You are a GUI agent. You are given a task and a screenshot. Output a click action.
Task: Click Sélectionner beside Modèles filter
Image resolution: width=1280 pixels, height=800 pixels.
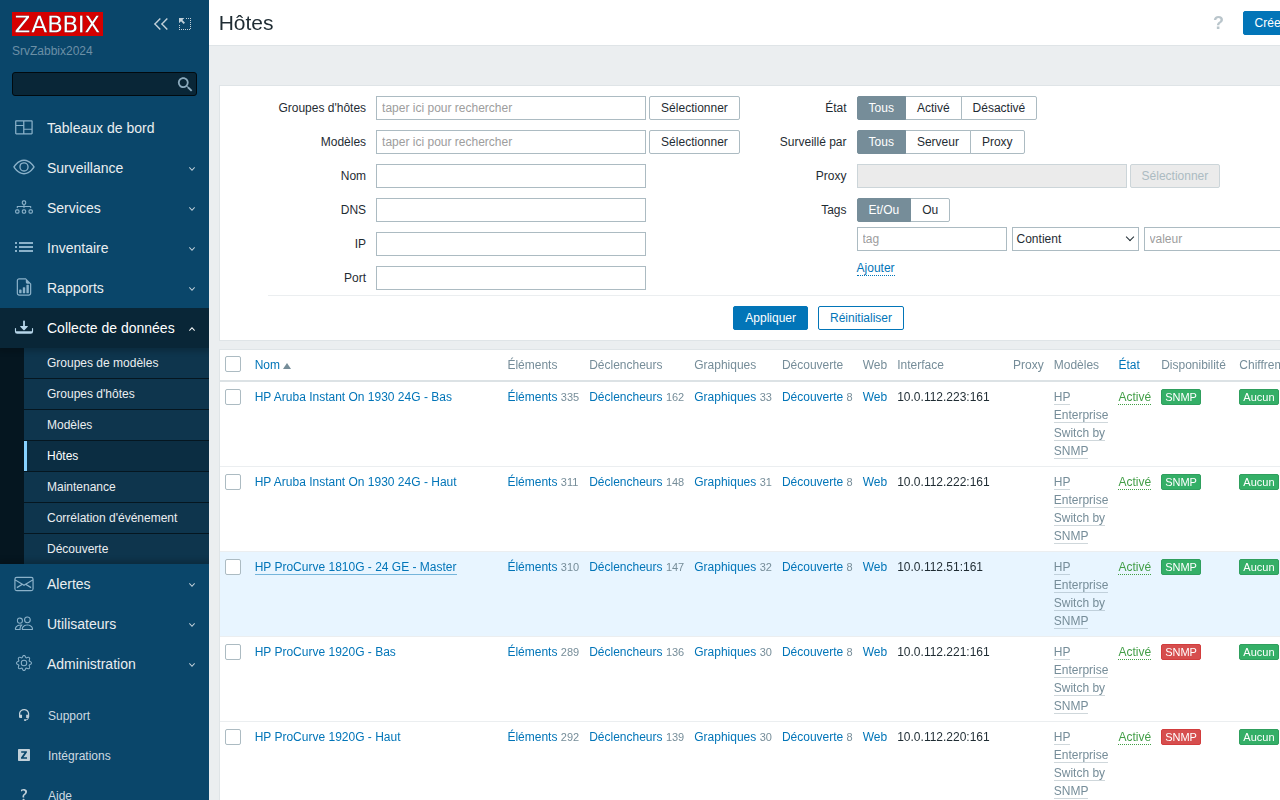click(x=694, y=142)
